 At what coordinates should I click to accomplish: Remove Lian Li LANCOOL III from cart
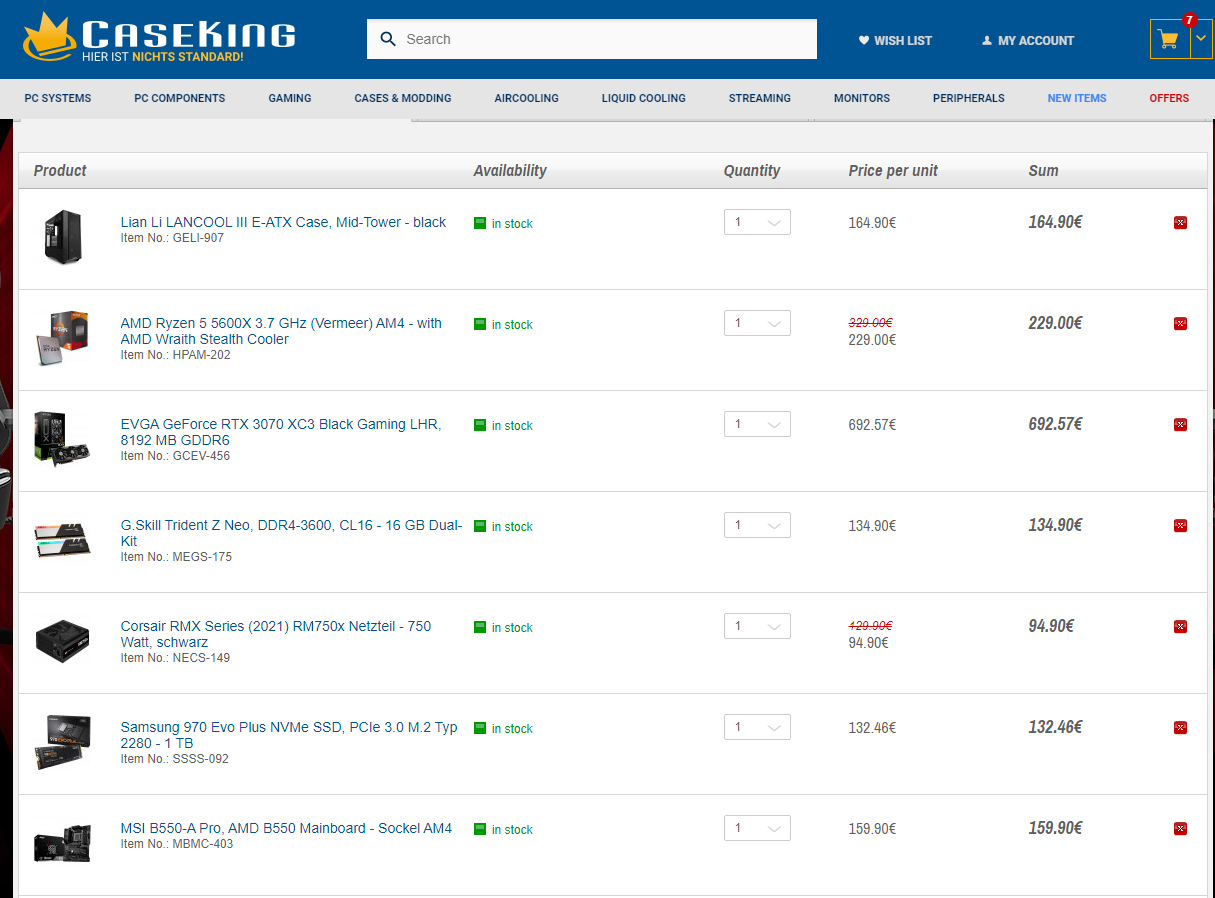1180,222
